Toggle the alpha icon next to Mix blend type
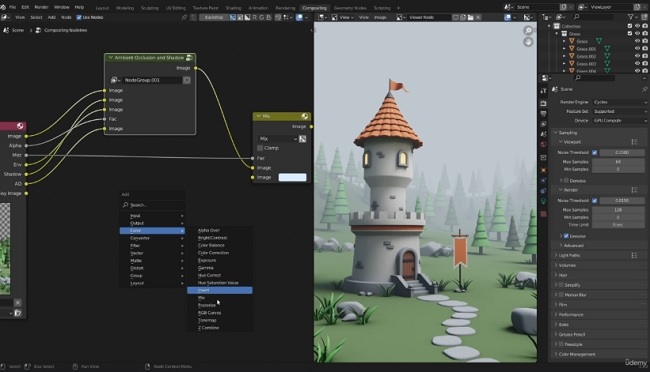650x372 pixels. 303,139
